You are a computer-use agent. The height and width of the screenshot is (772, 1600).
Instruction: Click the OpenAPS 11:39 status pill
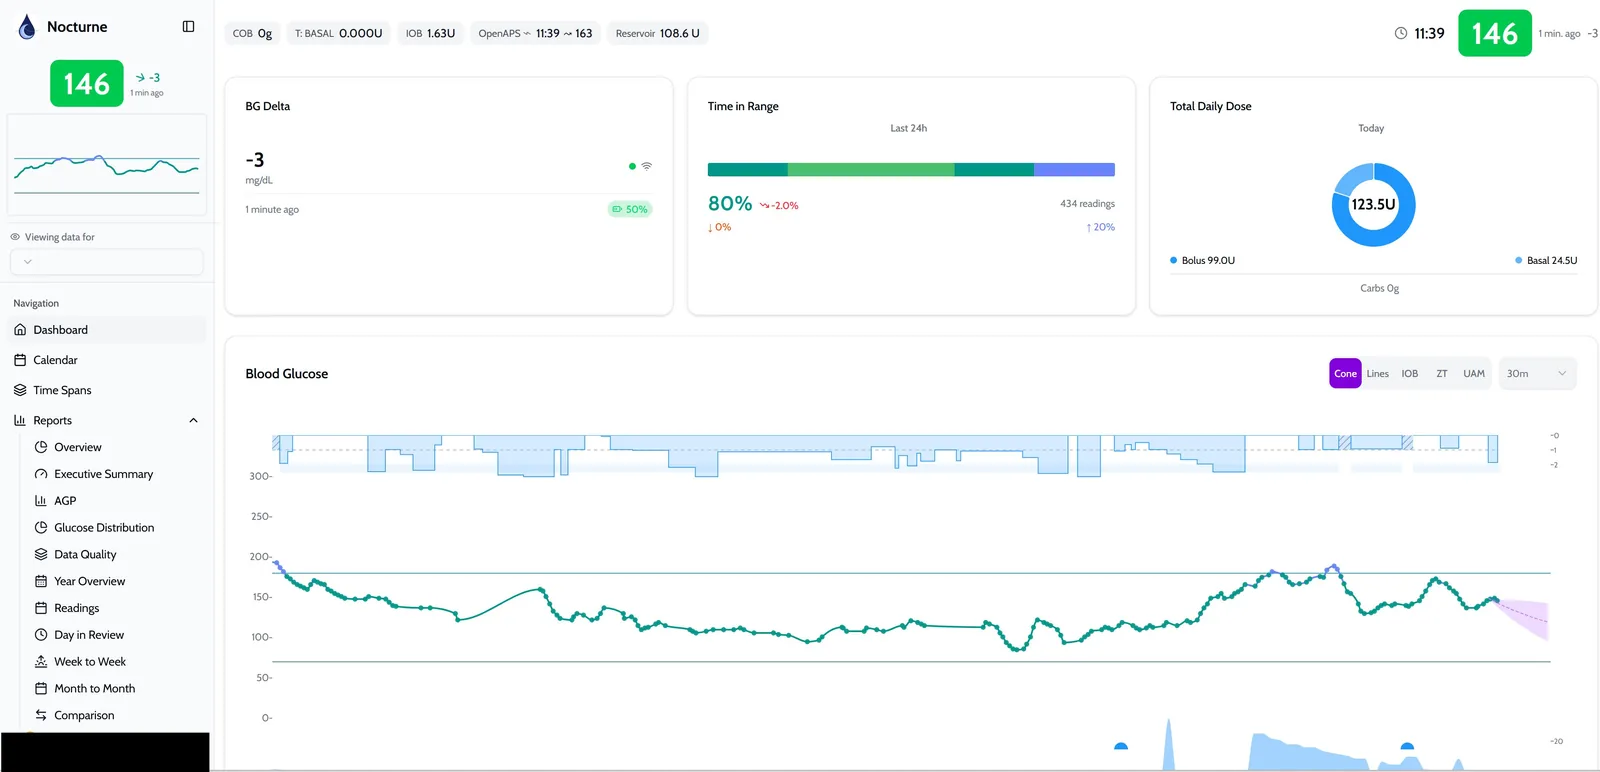[535, 33]
